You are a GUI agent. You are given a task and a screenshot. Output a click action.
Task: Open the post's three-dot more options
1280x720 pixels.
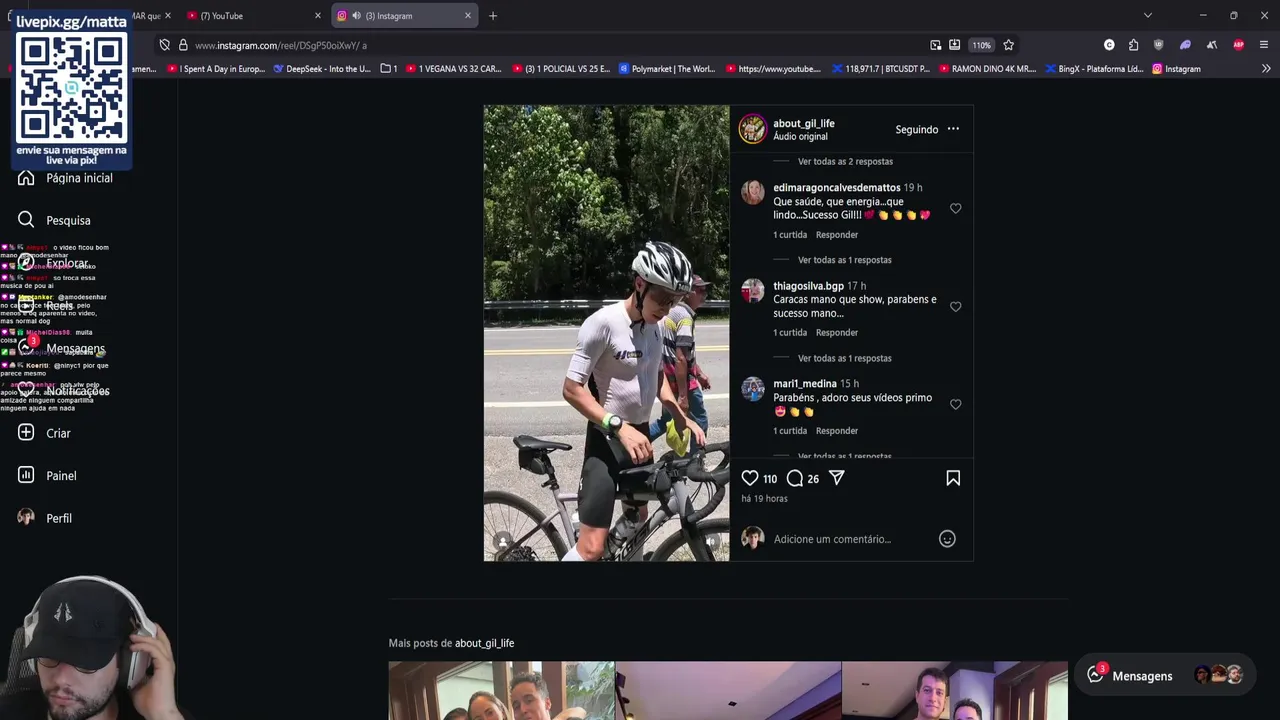pos(953,129)
